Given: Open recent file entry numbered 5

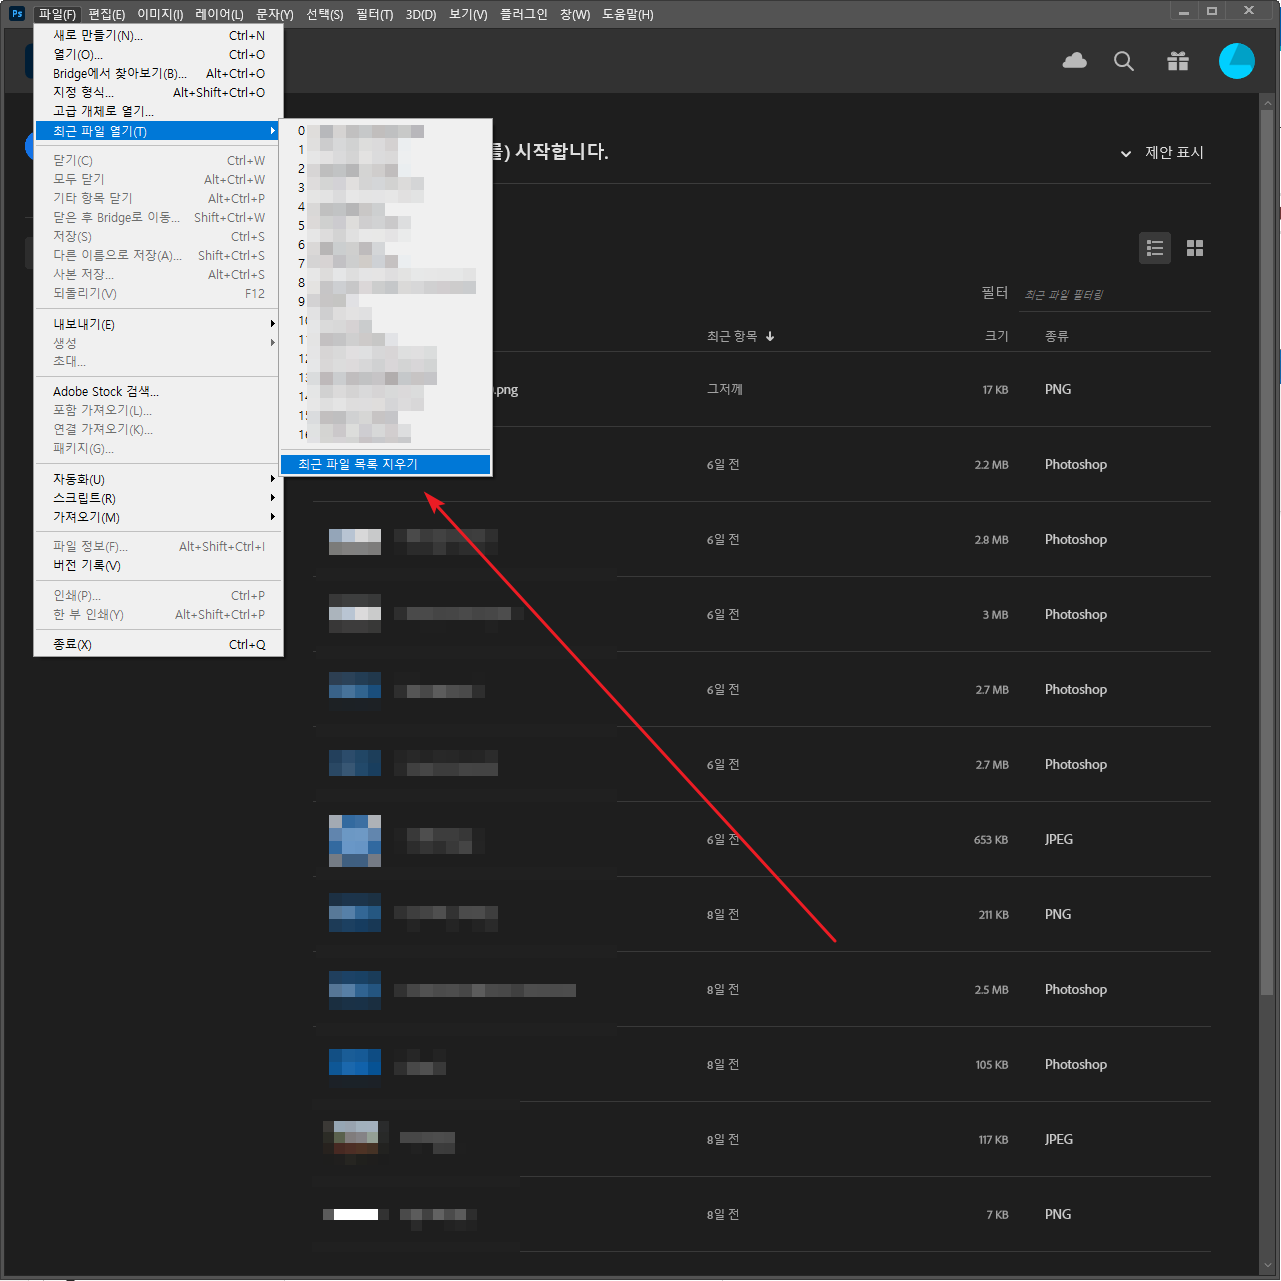Looking at the screenshot, I should pos(386,226).
